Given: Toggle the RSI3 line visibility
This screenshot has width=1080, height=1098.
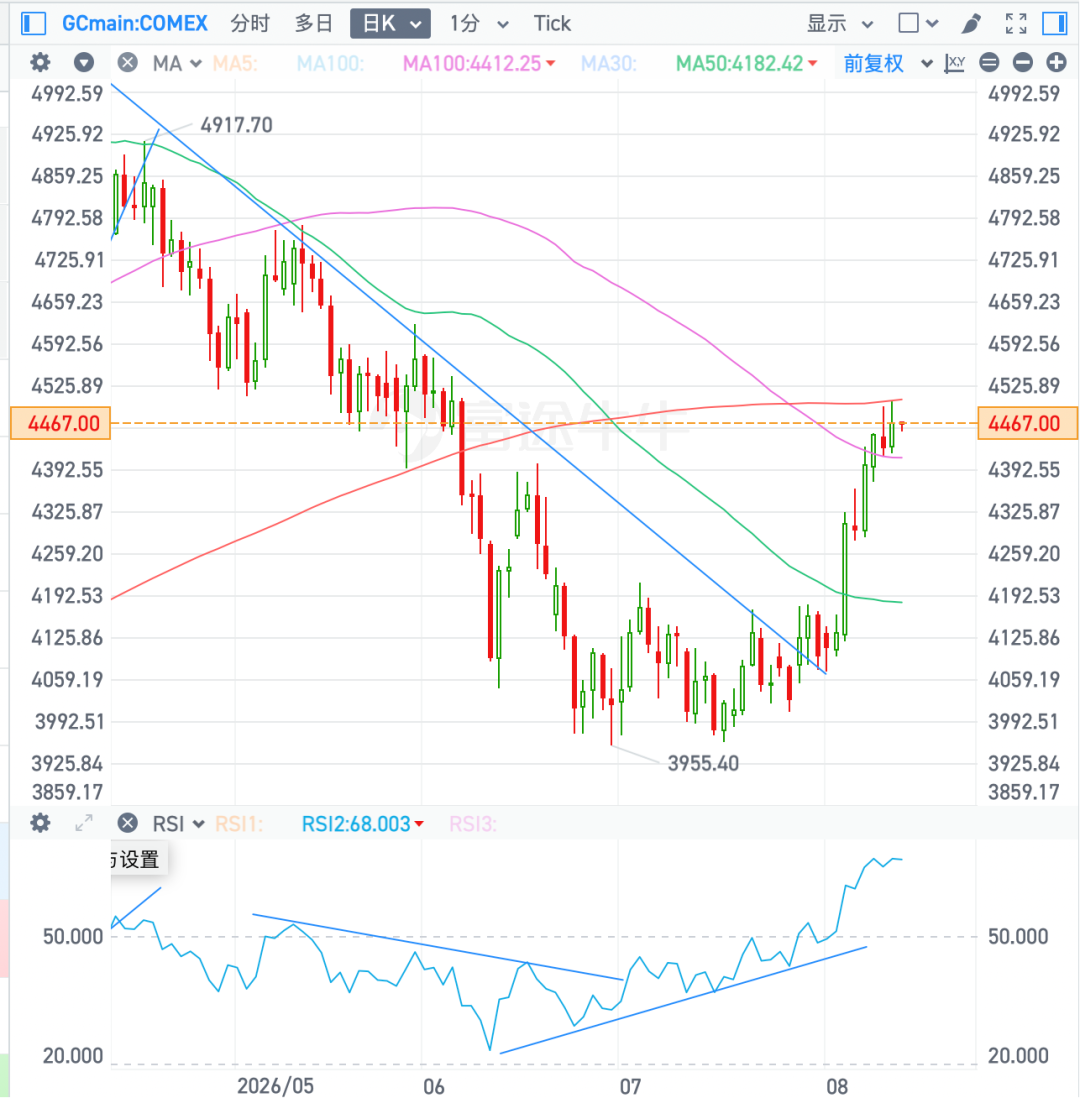Looking at the screenshot, I should [473, 824].
